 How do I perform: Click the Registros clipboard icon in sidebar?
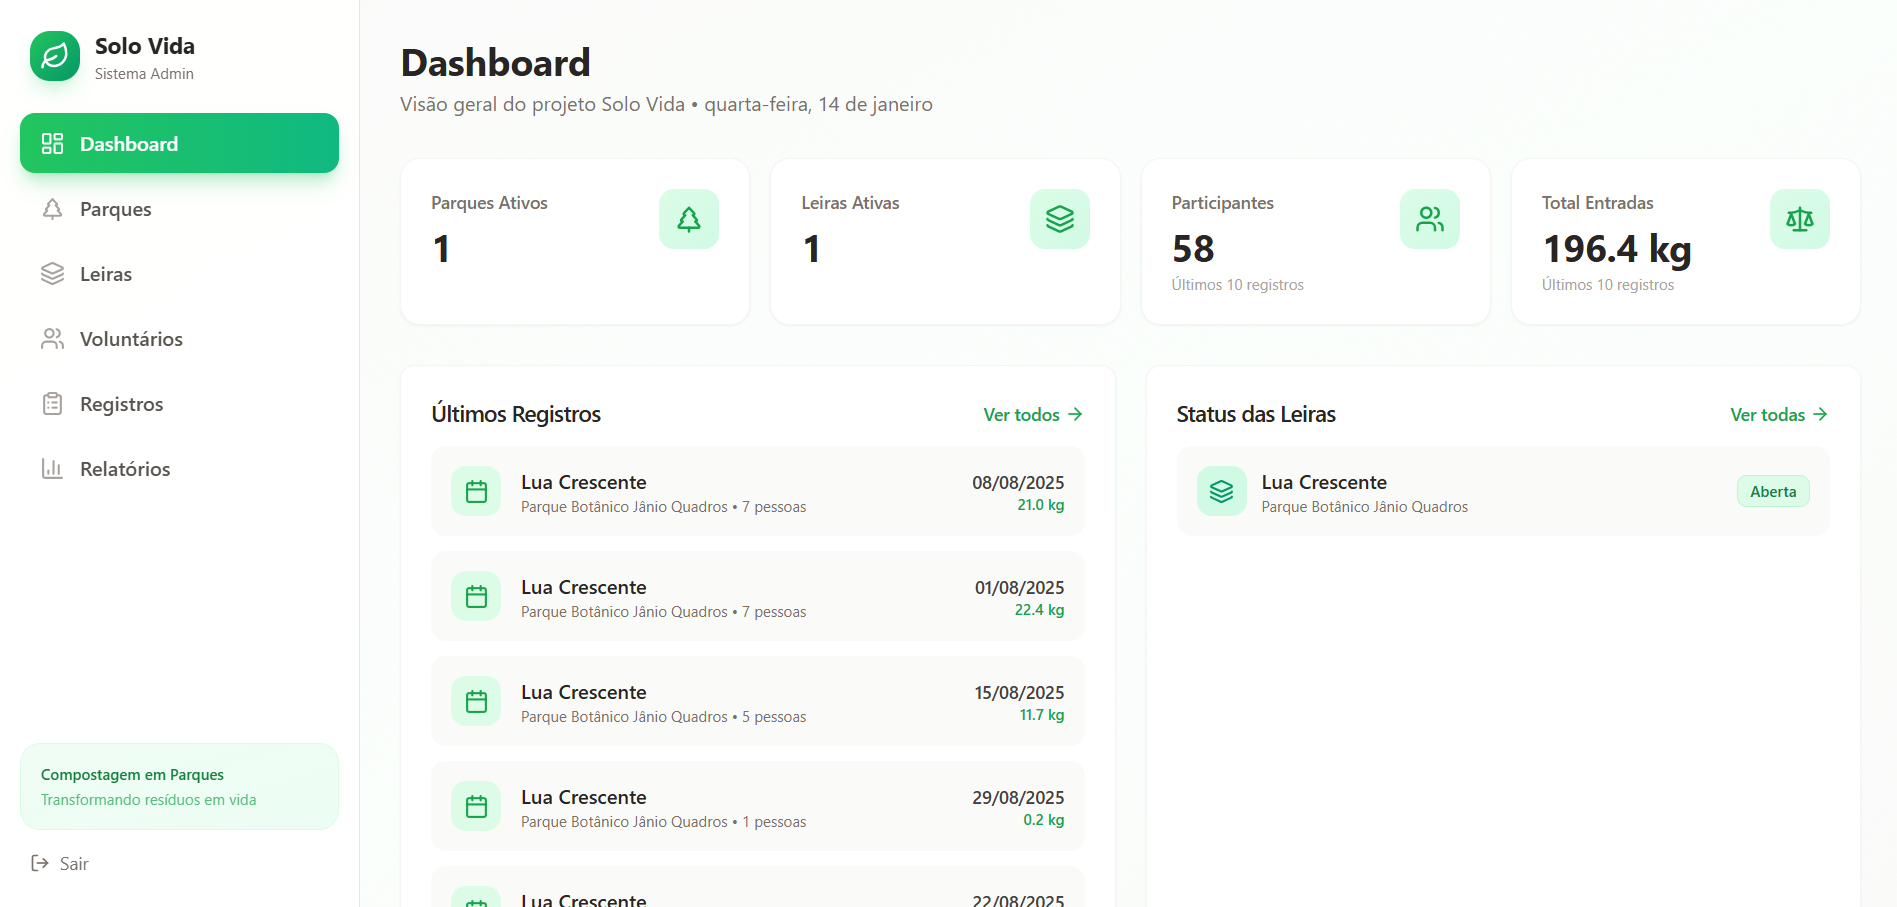point(52,403)
